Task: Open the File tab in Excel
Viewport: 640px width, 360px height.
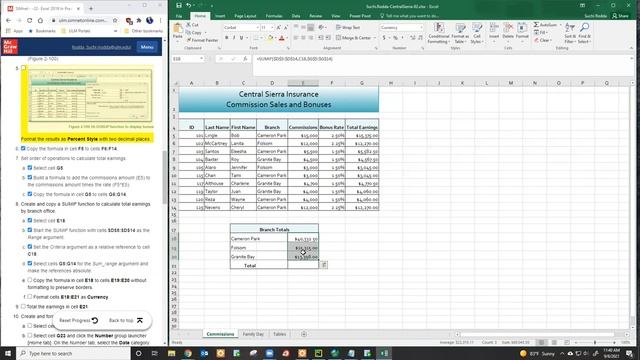Action: pos(179,16)
